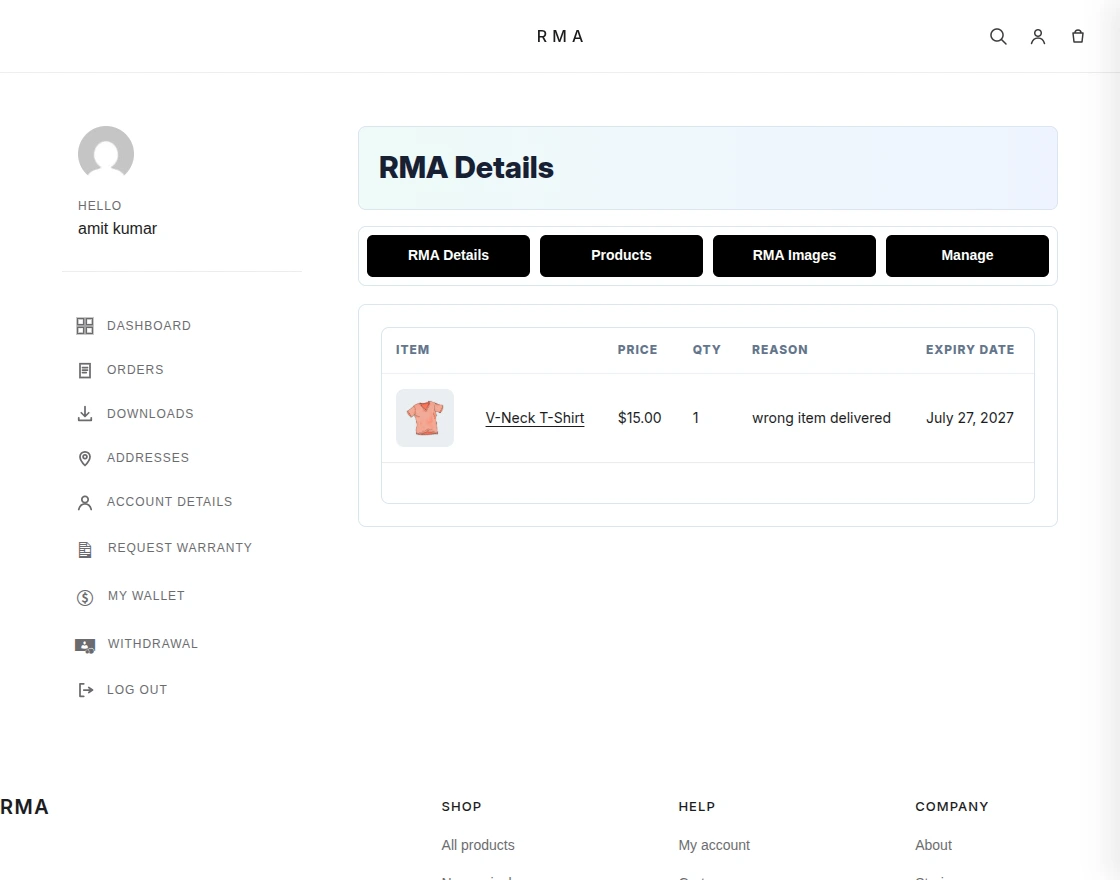The height and width of the screenshot is (880, 1120).
Task: Open Withdrawal in sidebar
Action: (153, 644)
